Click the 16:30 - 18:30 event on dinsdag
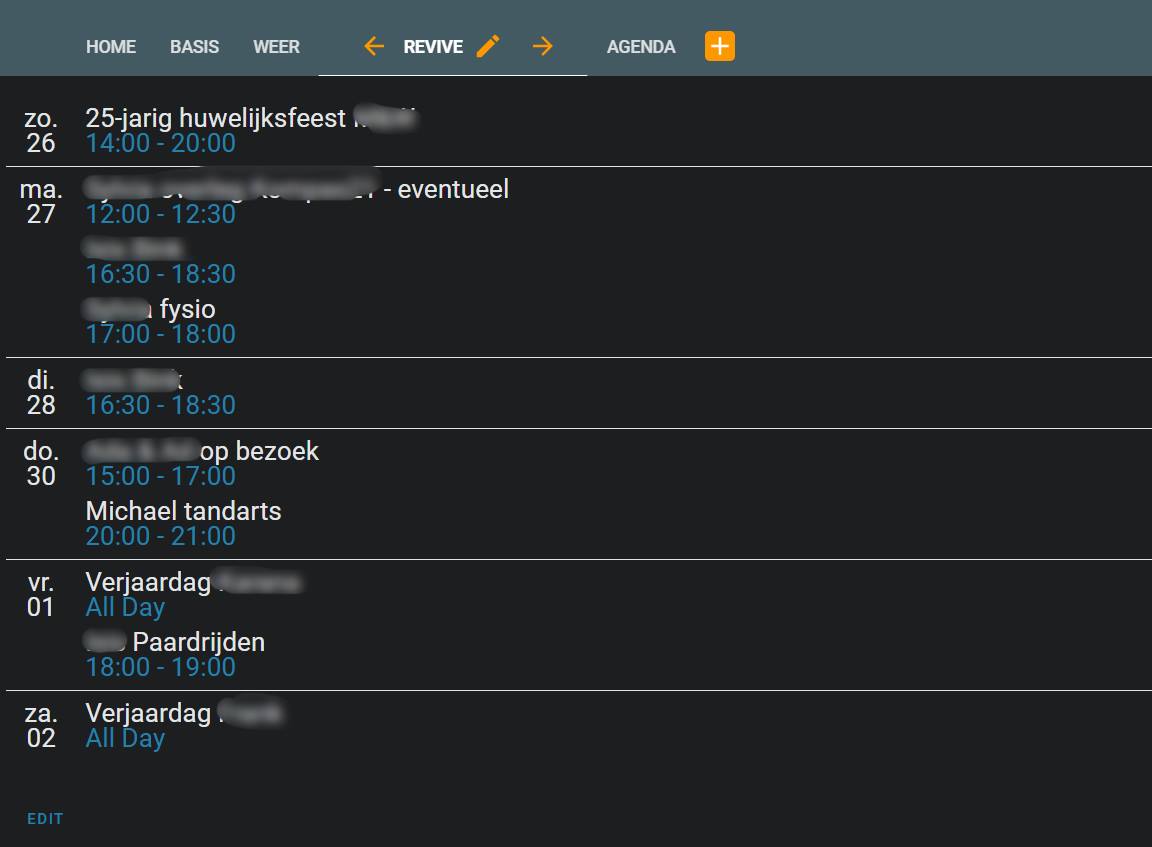Screen dimensions: 1152x847 click(160, 404)
